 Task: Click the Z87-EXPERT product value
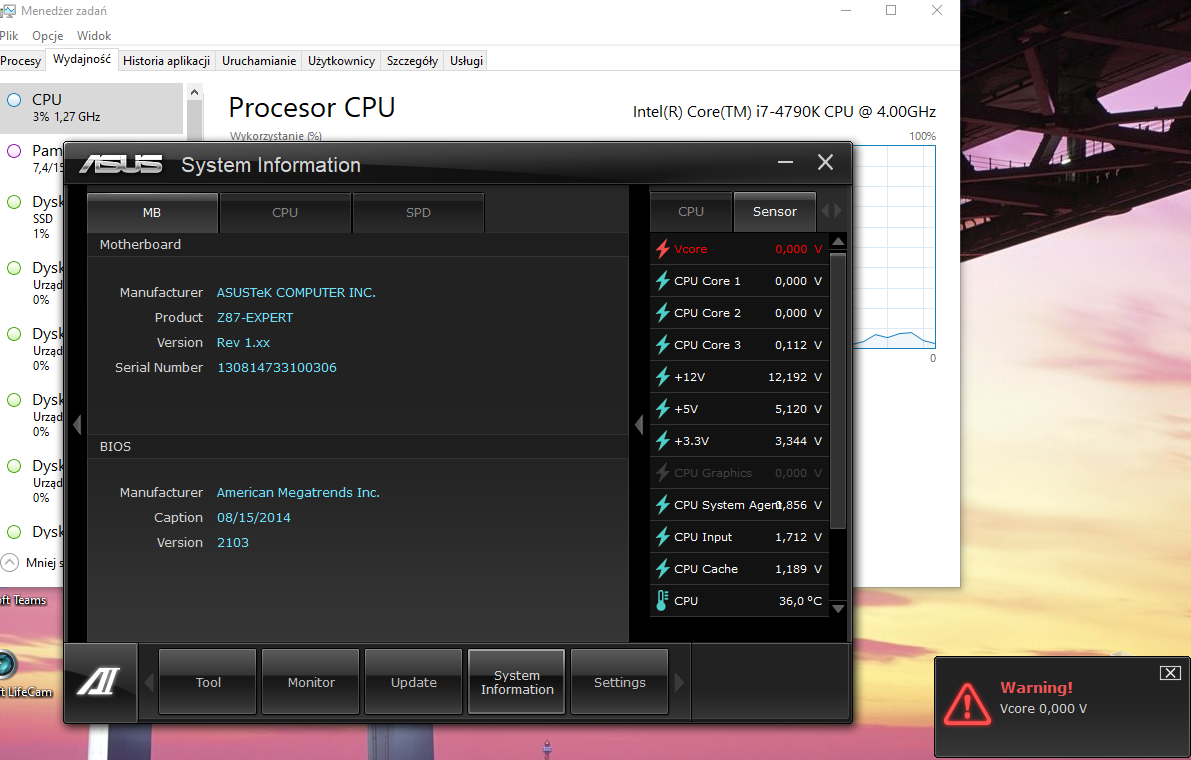pos(255,317)
